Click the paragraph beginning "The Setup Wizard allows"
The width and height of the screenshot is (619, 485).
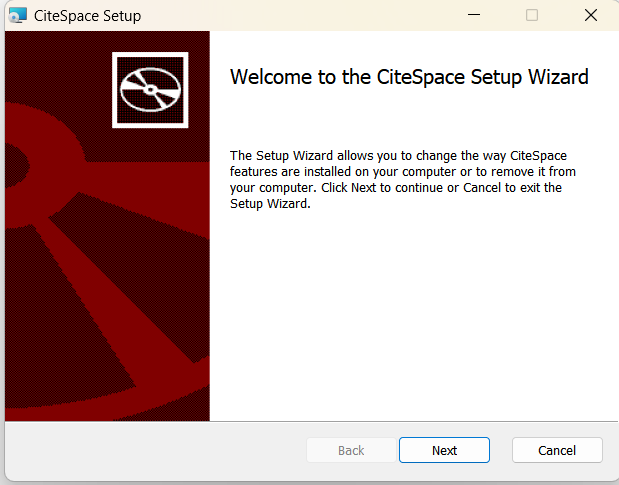(x=403, y=180)
